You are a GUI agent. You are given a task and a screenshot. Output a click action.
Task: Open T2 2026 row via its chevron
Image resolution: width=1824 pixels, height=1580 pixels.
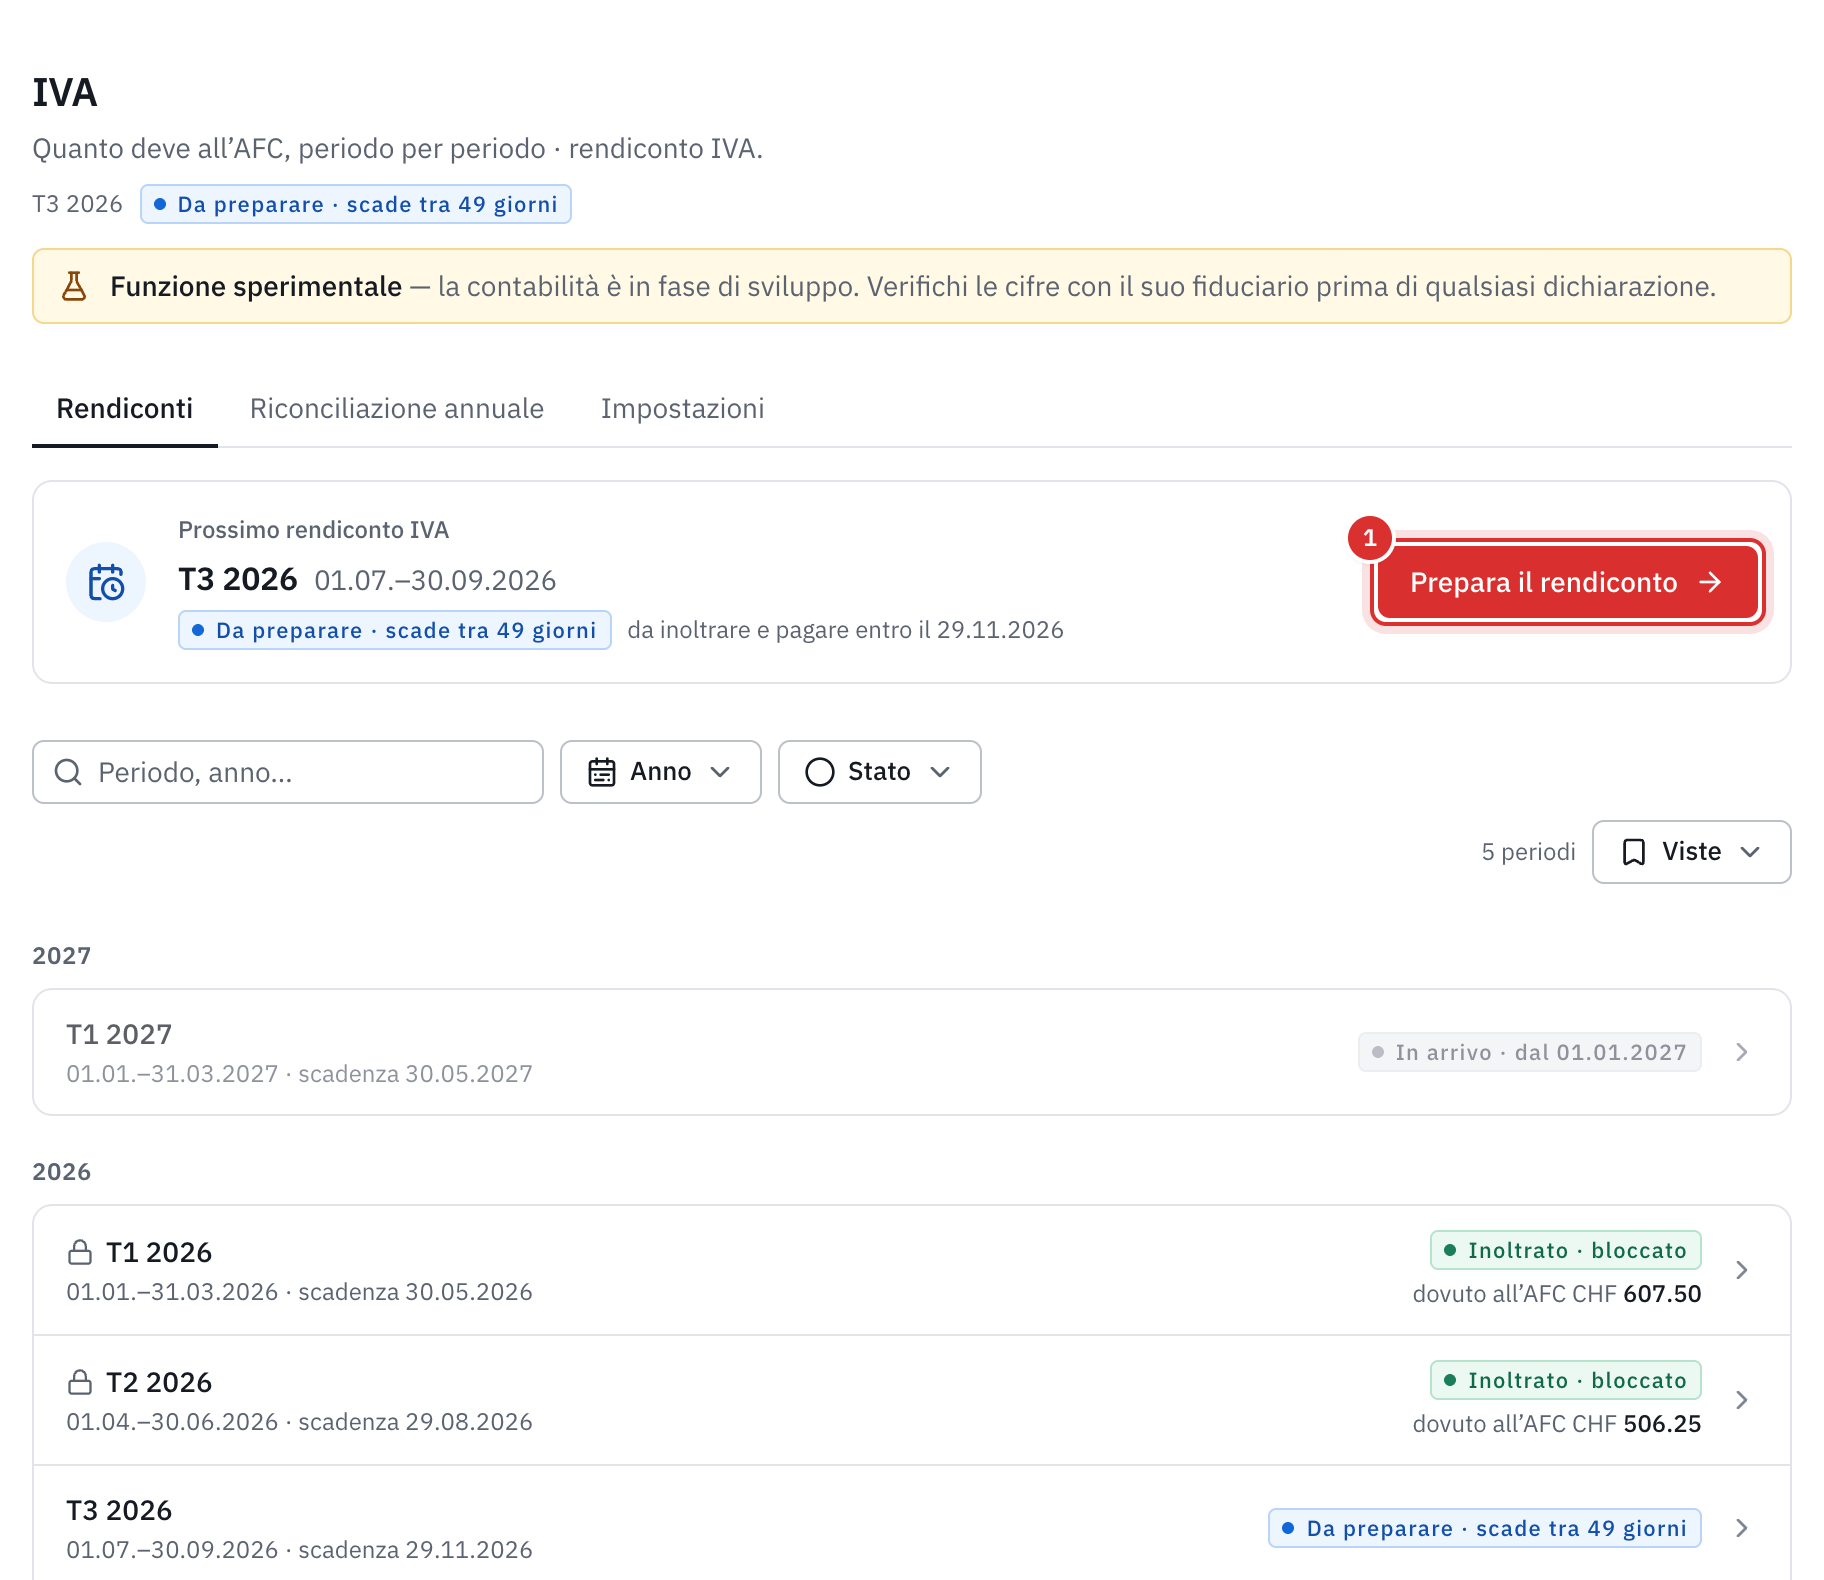click(1742, 1400)
